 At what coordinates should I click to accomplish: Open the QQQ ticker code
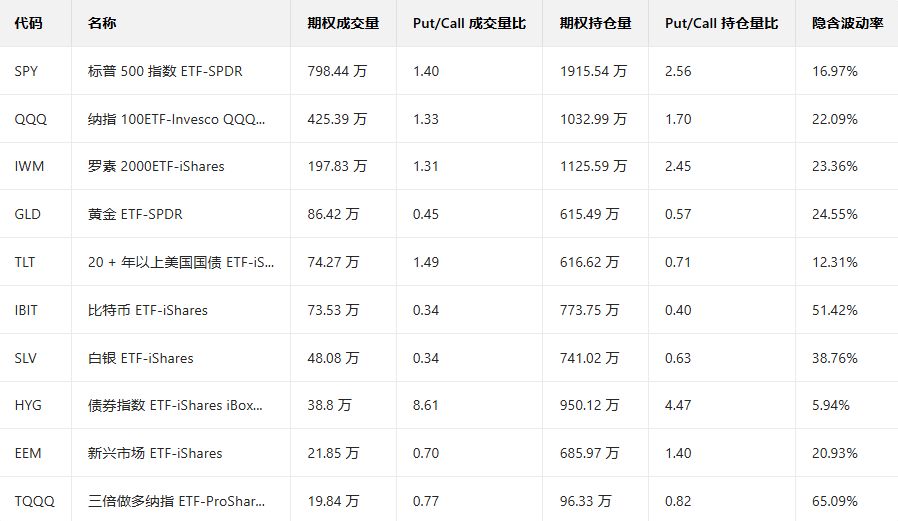31,119
